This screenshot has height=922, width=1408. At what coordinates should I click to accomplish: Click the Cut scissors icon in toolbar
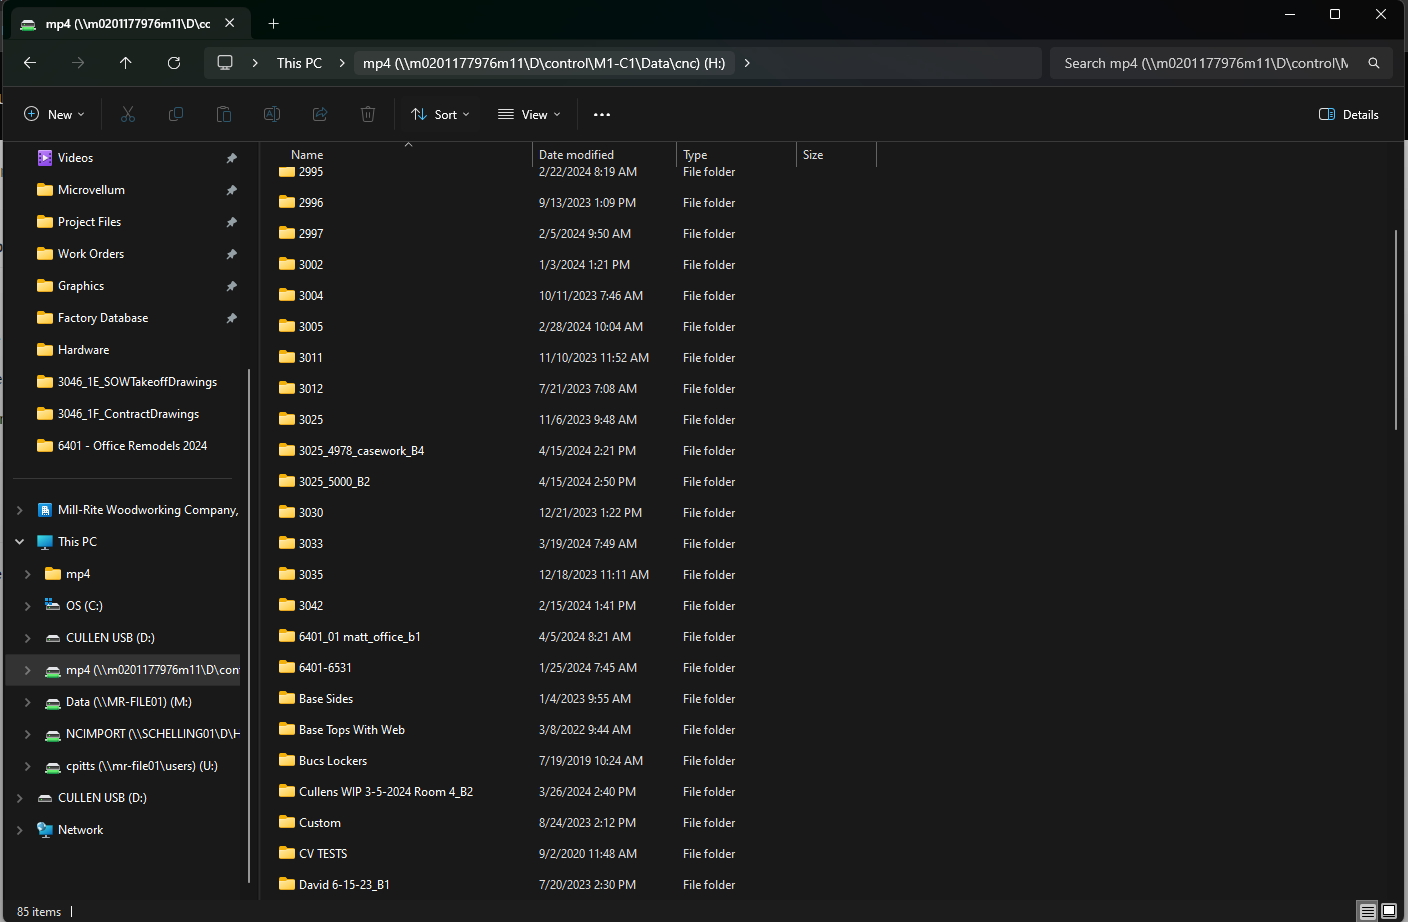[x=128, y=114]
